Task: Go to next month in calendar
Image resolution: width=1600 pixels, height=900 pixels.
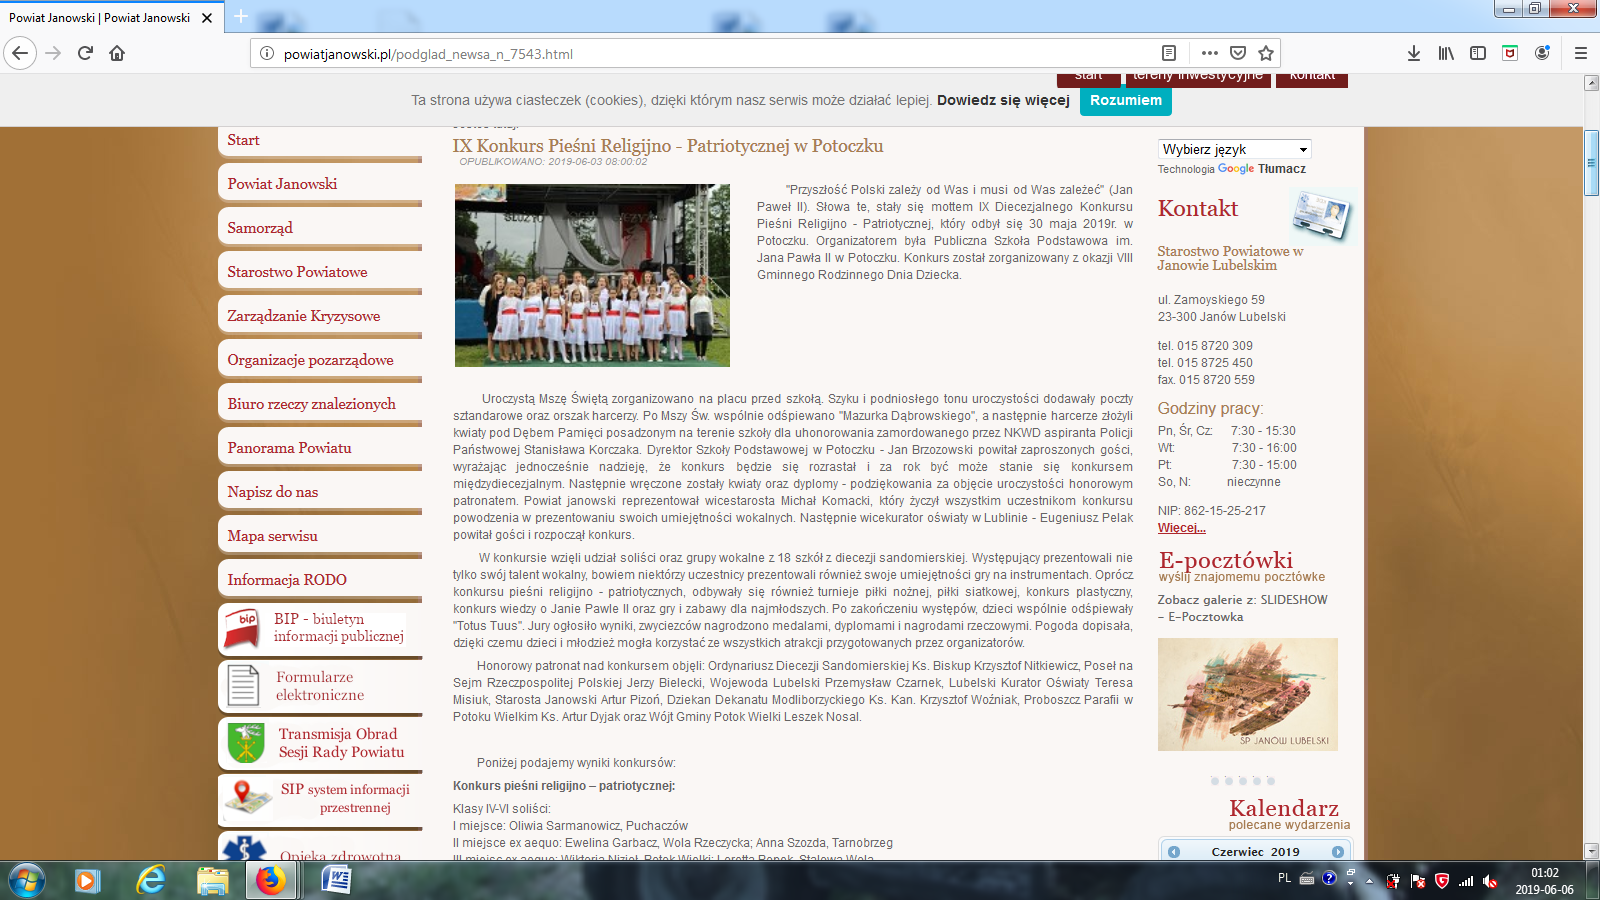Action: [x=1337, y=852]
